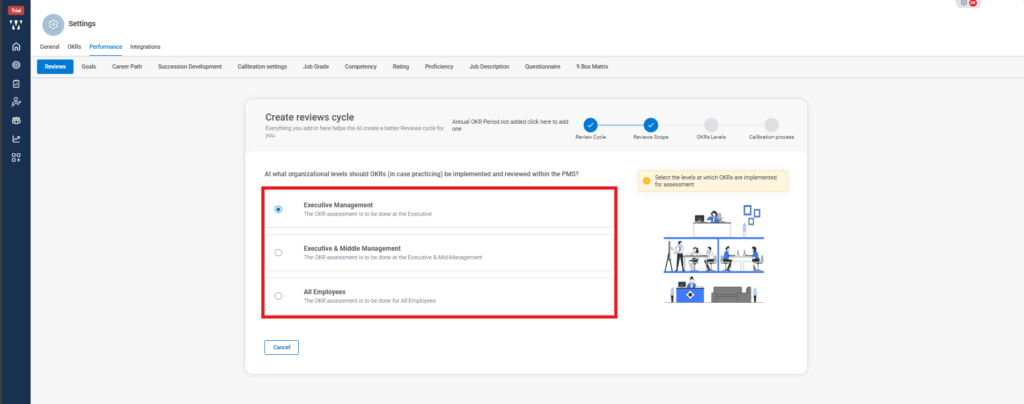Click the Reviews Scope step label
The height and width of the screenshot is (404, 1024).
tap(650, 138)
